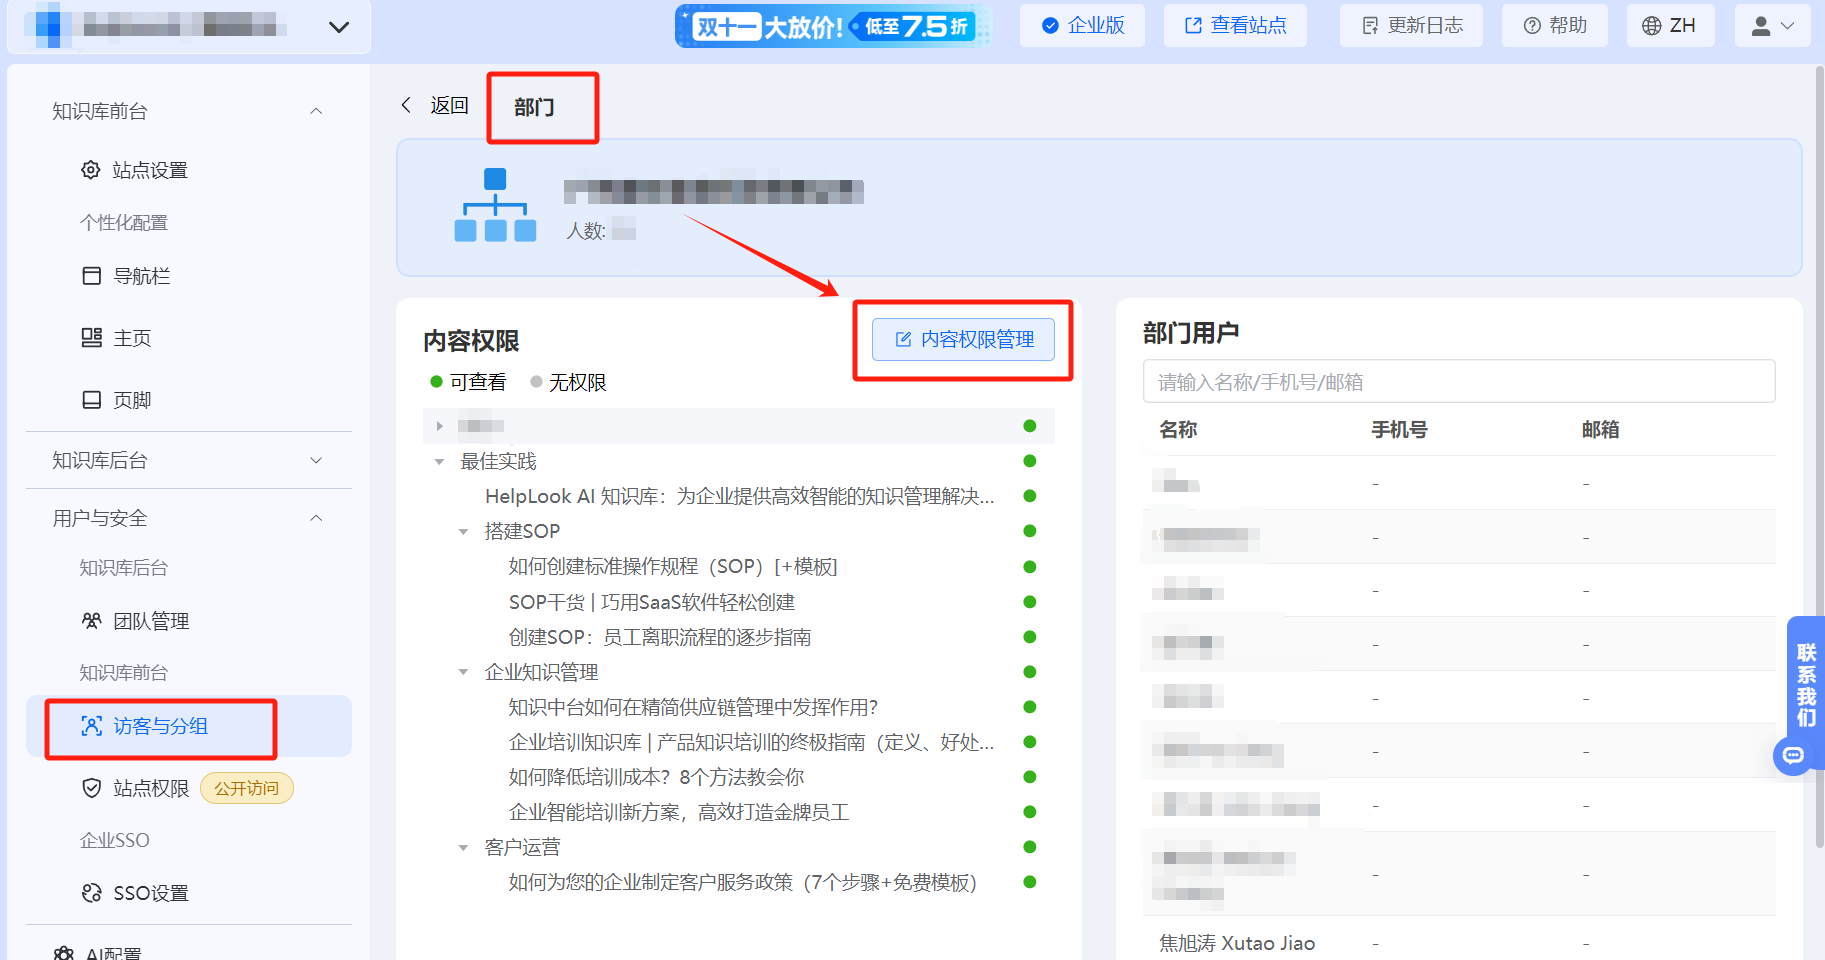Open the workspace selector dropdown chevron
Viewport: 1825px width, 960px height.
[x=339, y=27]
